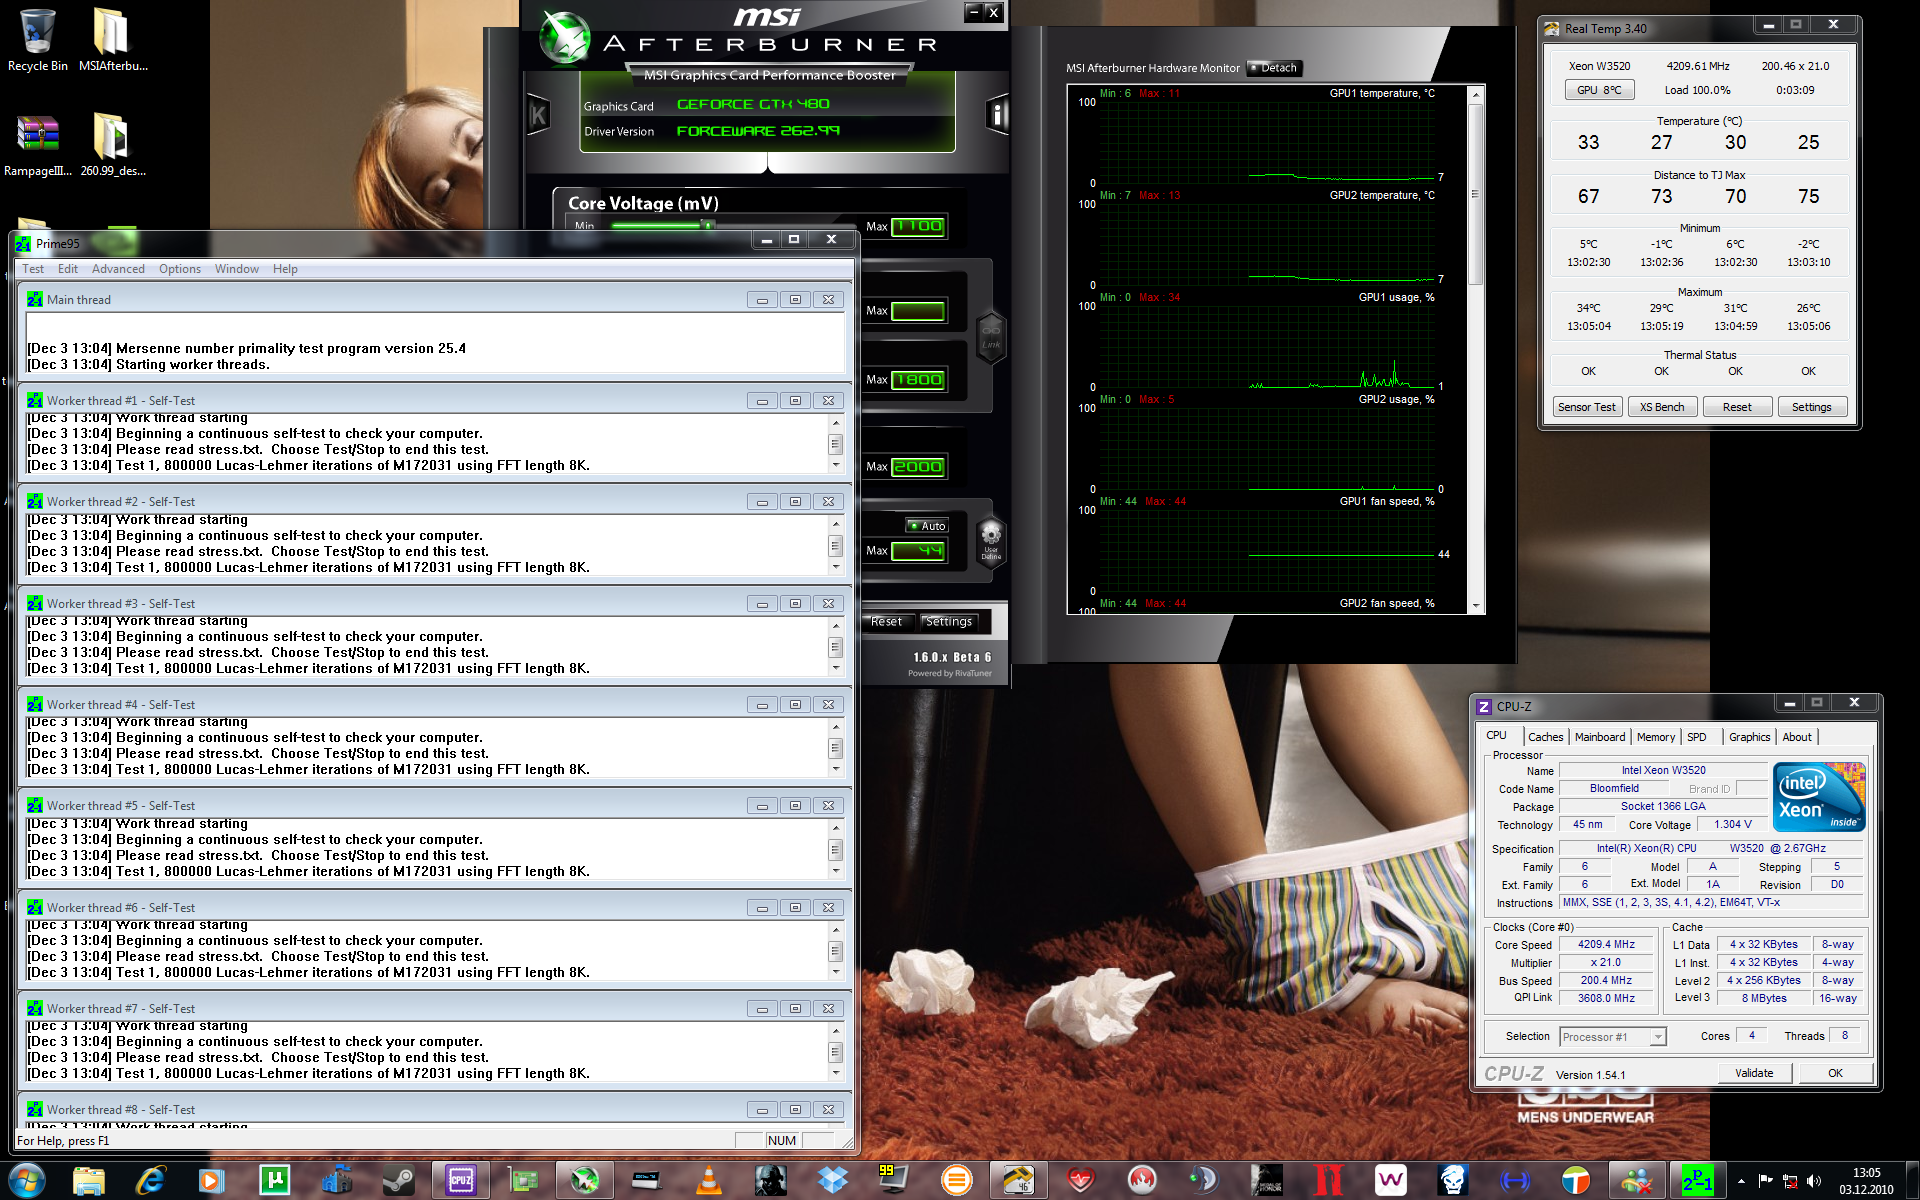Switch to About tab in CPU-Z
The height and width of the screenshot is (1200, 1920).
coord(1797,737)
